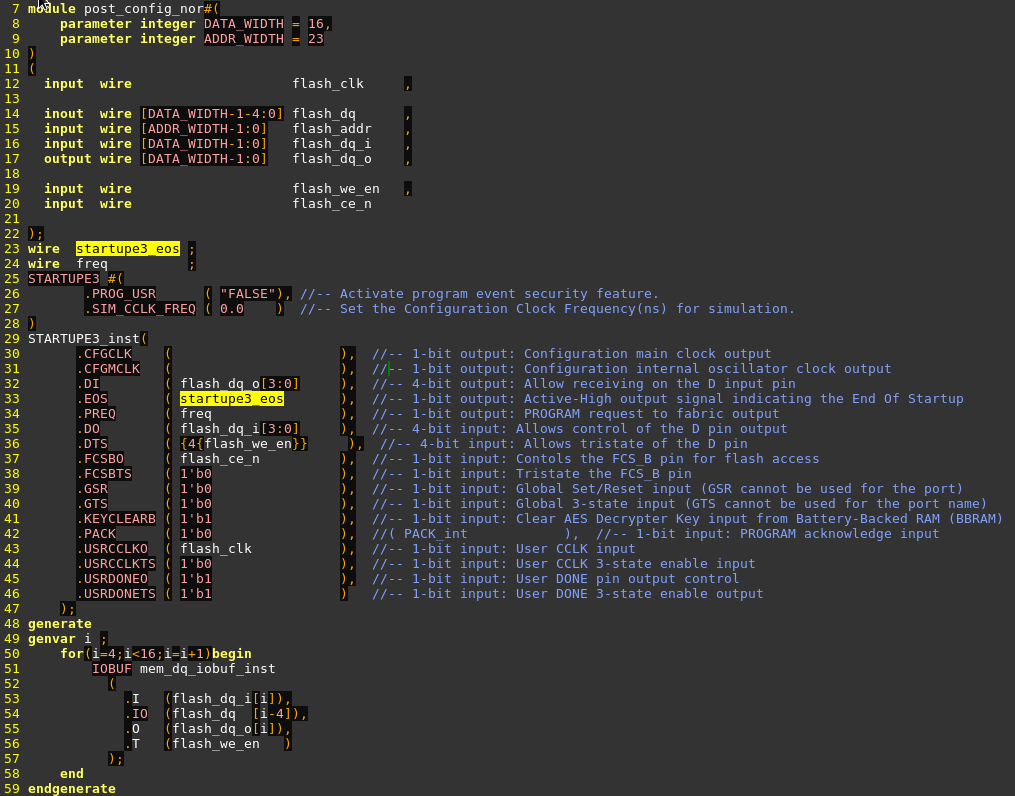1015x796 pixels.
Task: Click module name "post_config_nor" on line 7
Action: [x=144, y=9]
